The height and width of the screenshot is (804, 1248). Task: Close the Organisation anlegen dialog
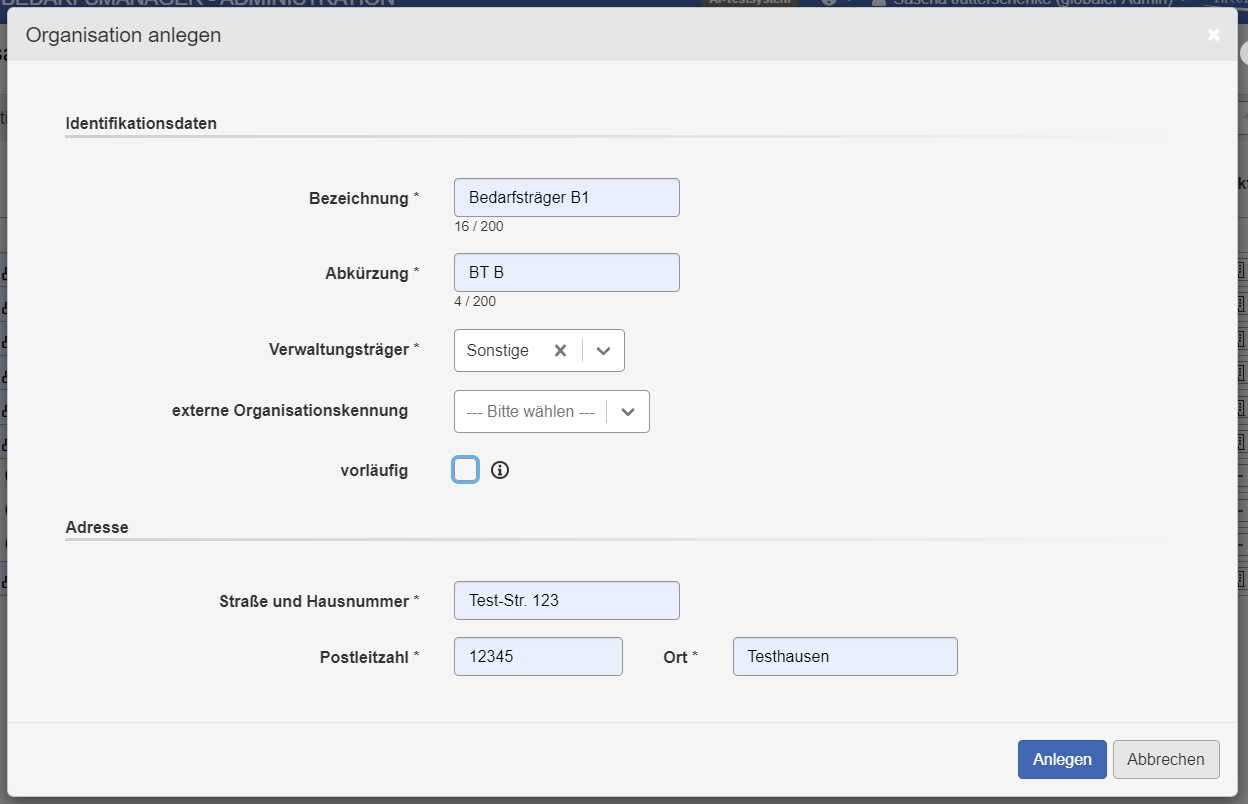(1213, 35)
